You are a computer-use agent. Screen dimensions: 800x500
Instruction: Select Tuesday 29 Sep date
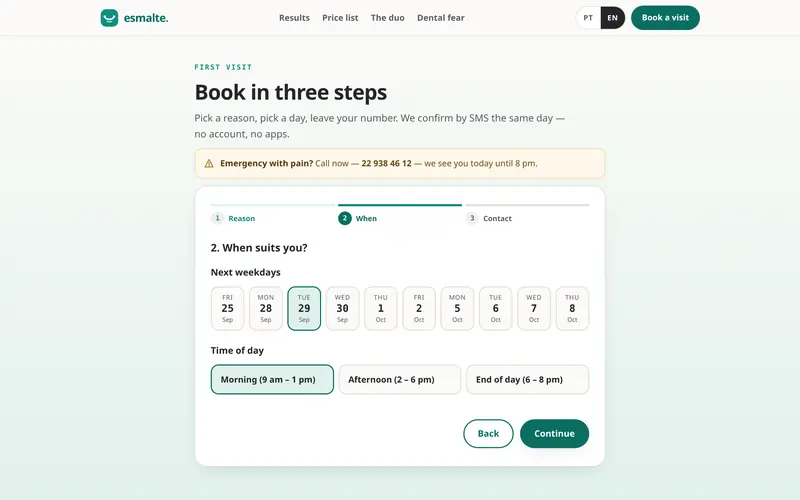(x=304, y=309)
